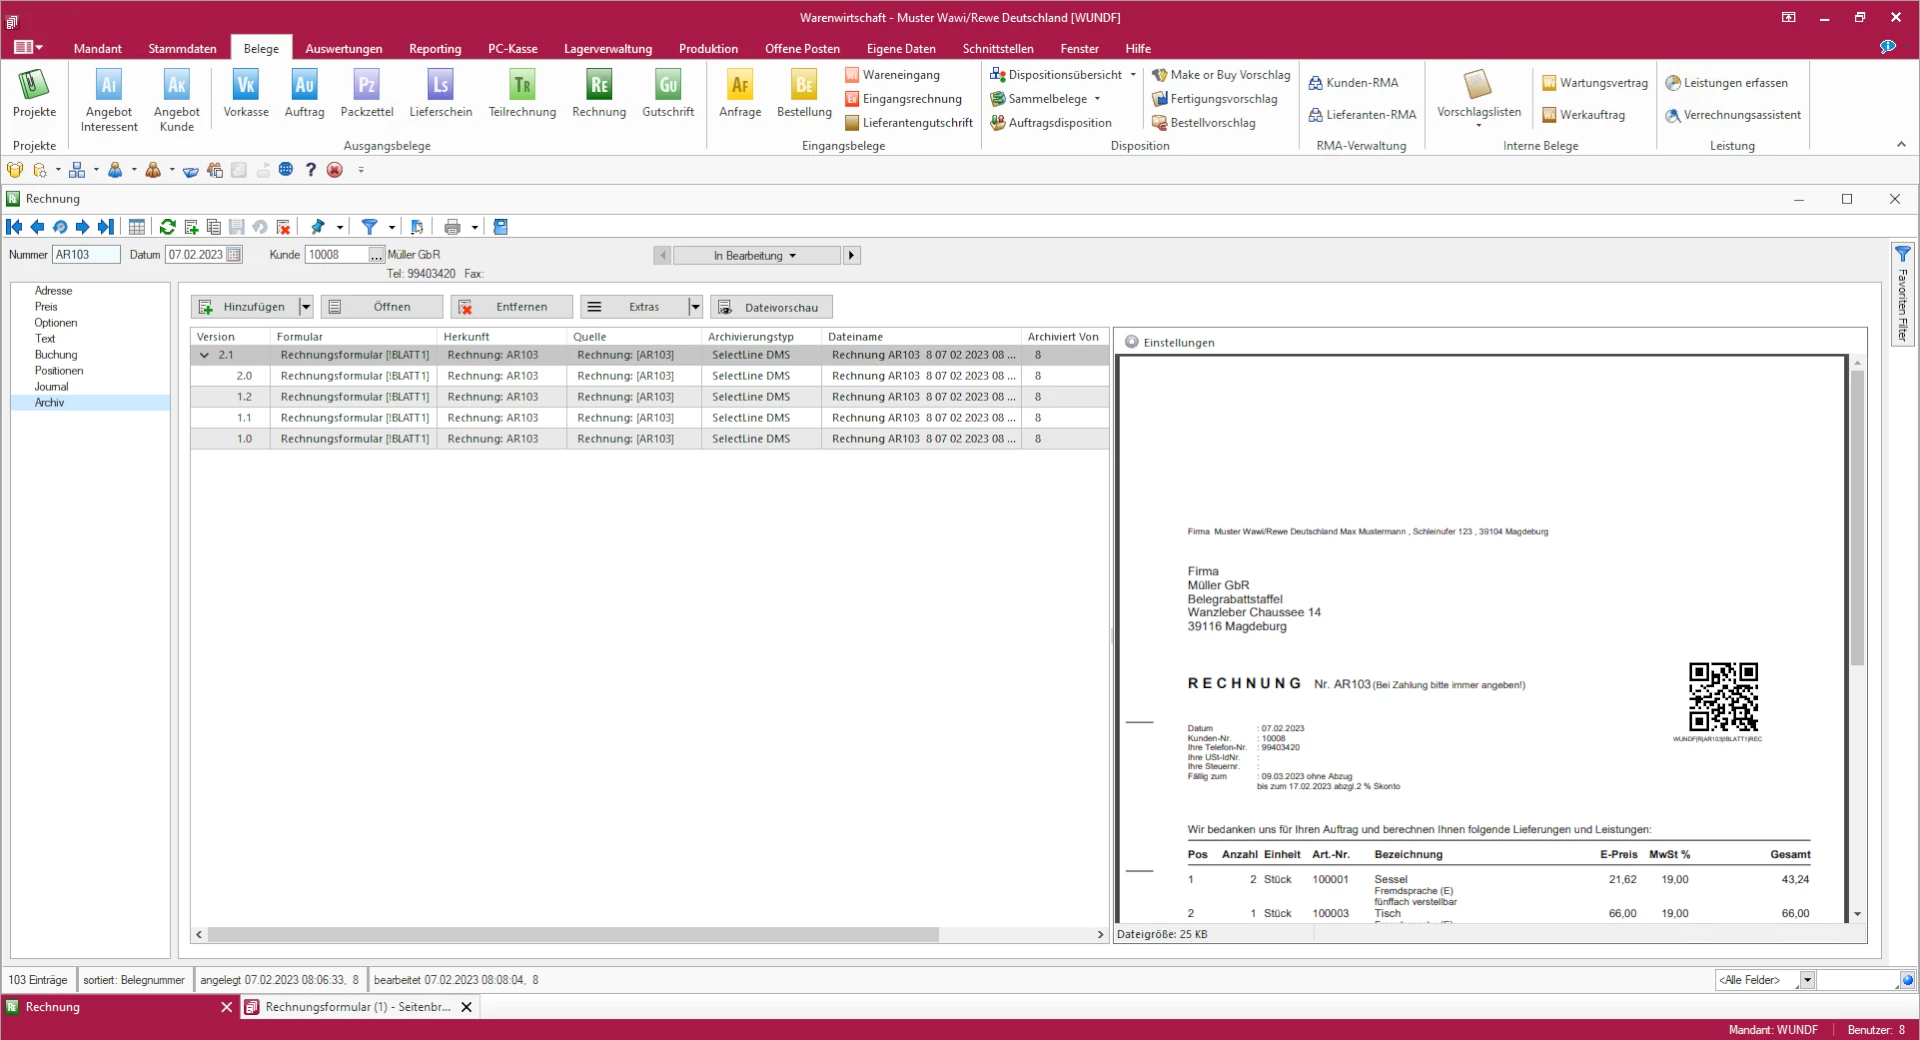
Task: Click the Entfernen button
Action: [511, 307]
